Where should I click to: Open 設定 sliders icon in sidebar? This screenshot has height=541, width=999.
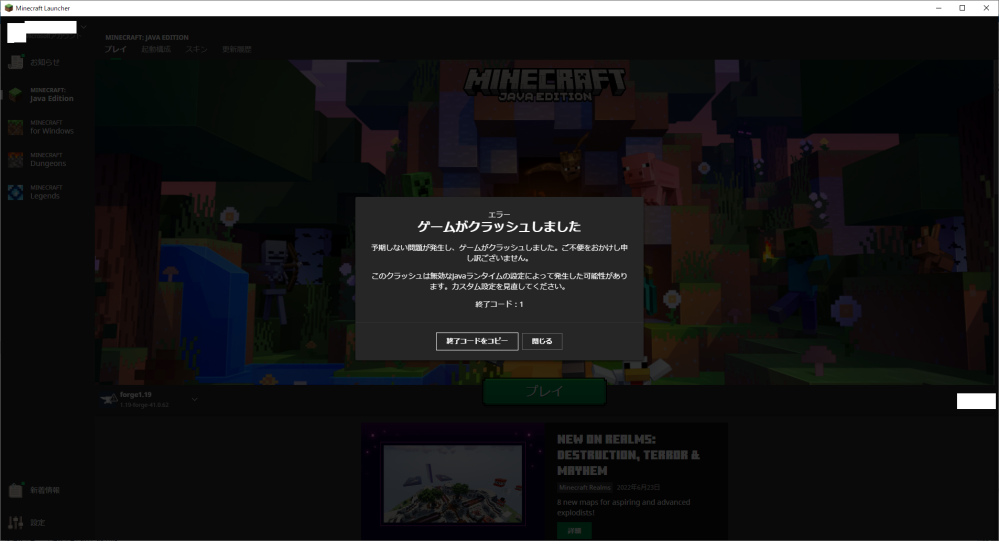16,523
